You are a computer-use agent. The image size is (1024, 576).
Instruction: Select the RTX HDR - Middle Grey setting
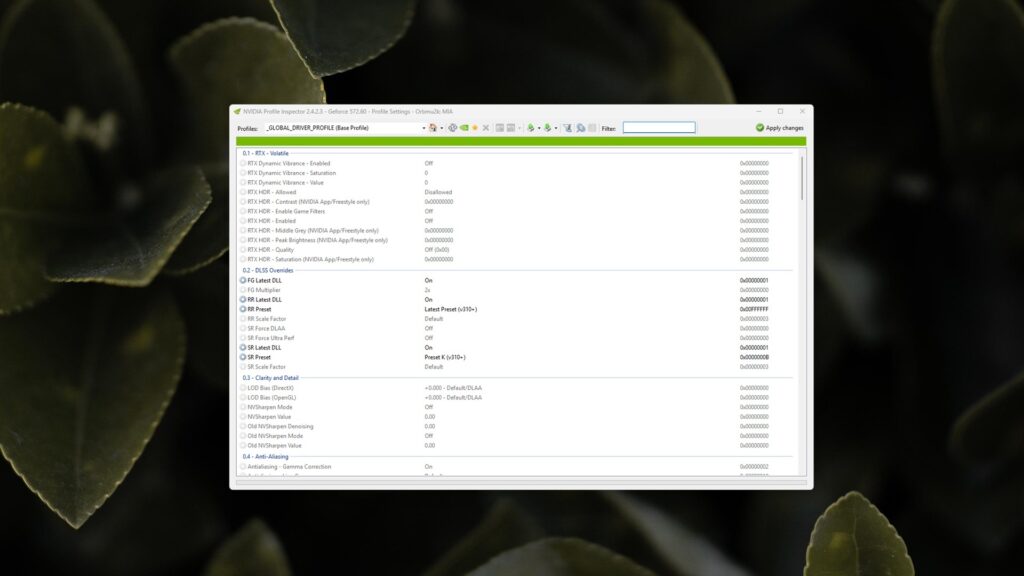(313, 231)
